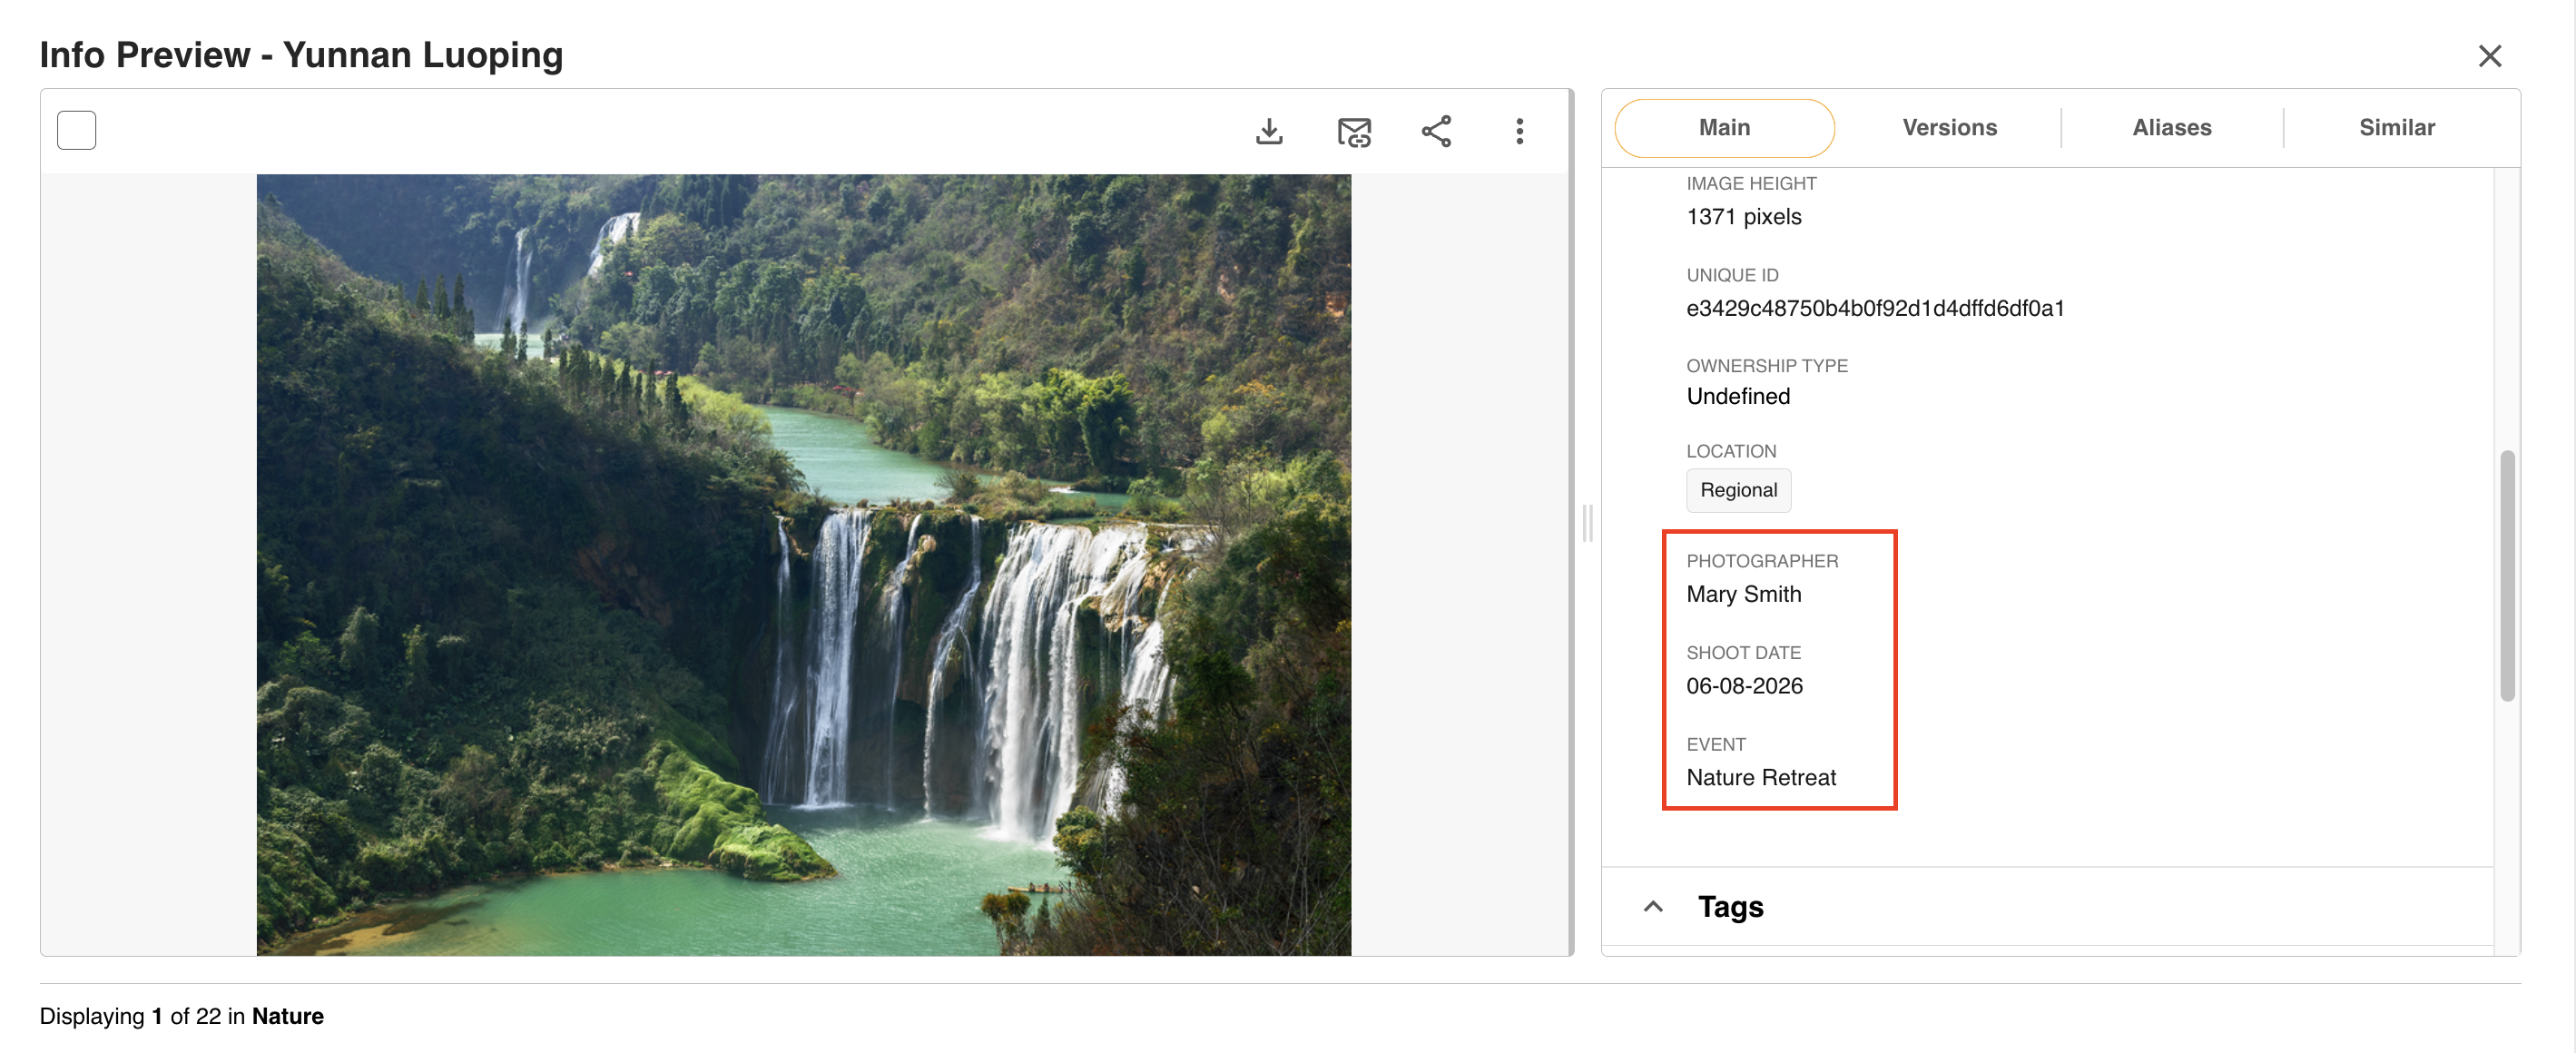Screen dimensions: 2576x1053
Task: Click the OWNERSHIP TYPE field label
Action: tap(1766, 366)
